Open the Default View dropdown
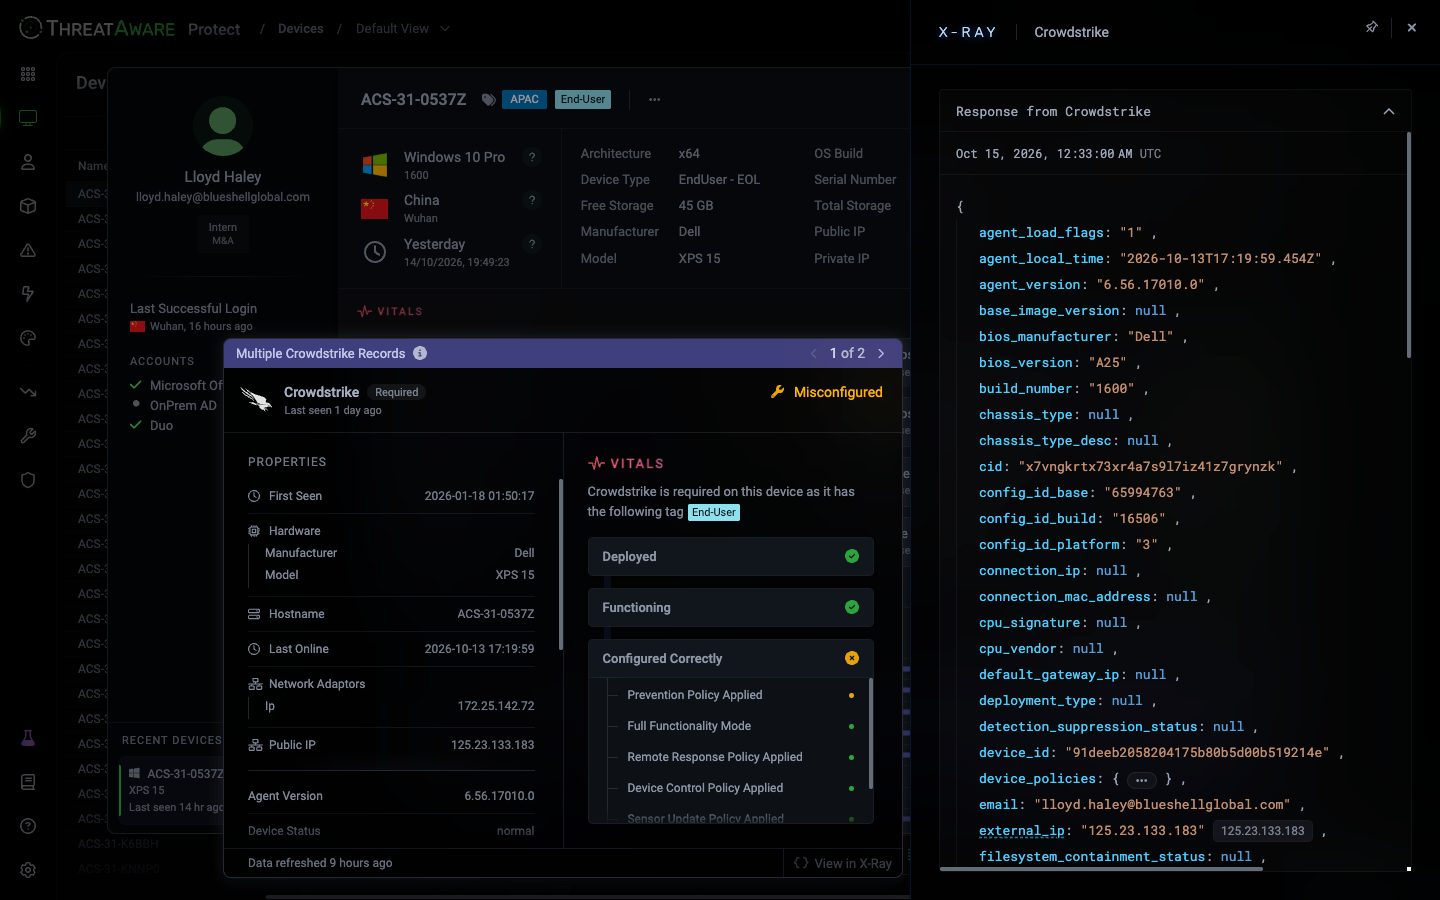 pyautogui.click(x=403, y=29)
